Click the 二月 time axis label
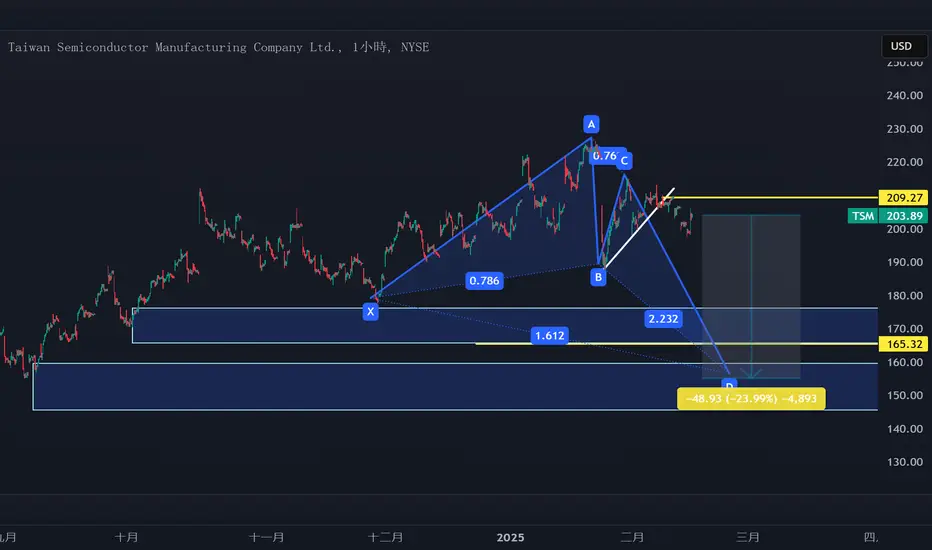The width and height of the screenshot is (932, 550). pos(632,538)
